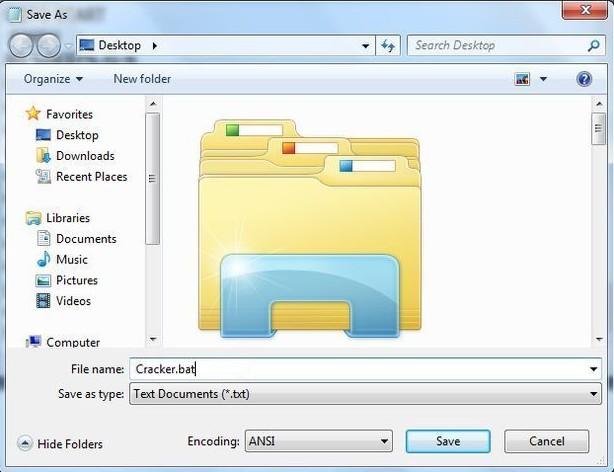Click New folder in the toolbar

pyautogui.click(x=142, y=79)
